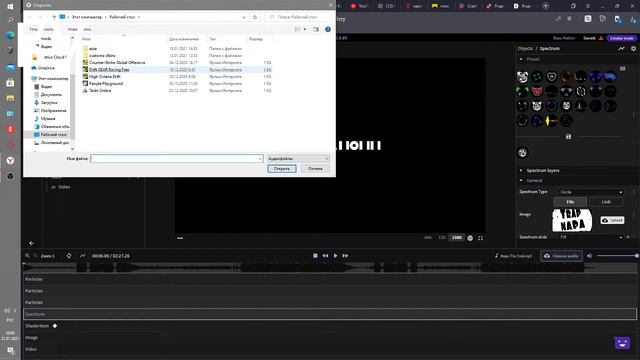The height and width of the screenshot is (360, 640).
Task: Click the graph line icon in Spectrum panel
Action: click(621, 48)
